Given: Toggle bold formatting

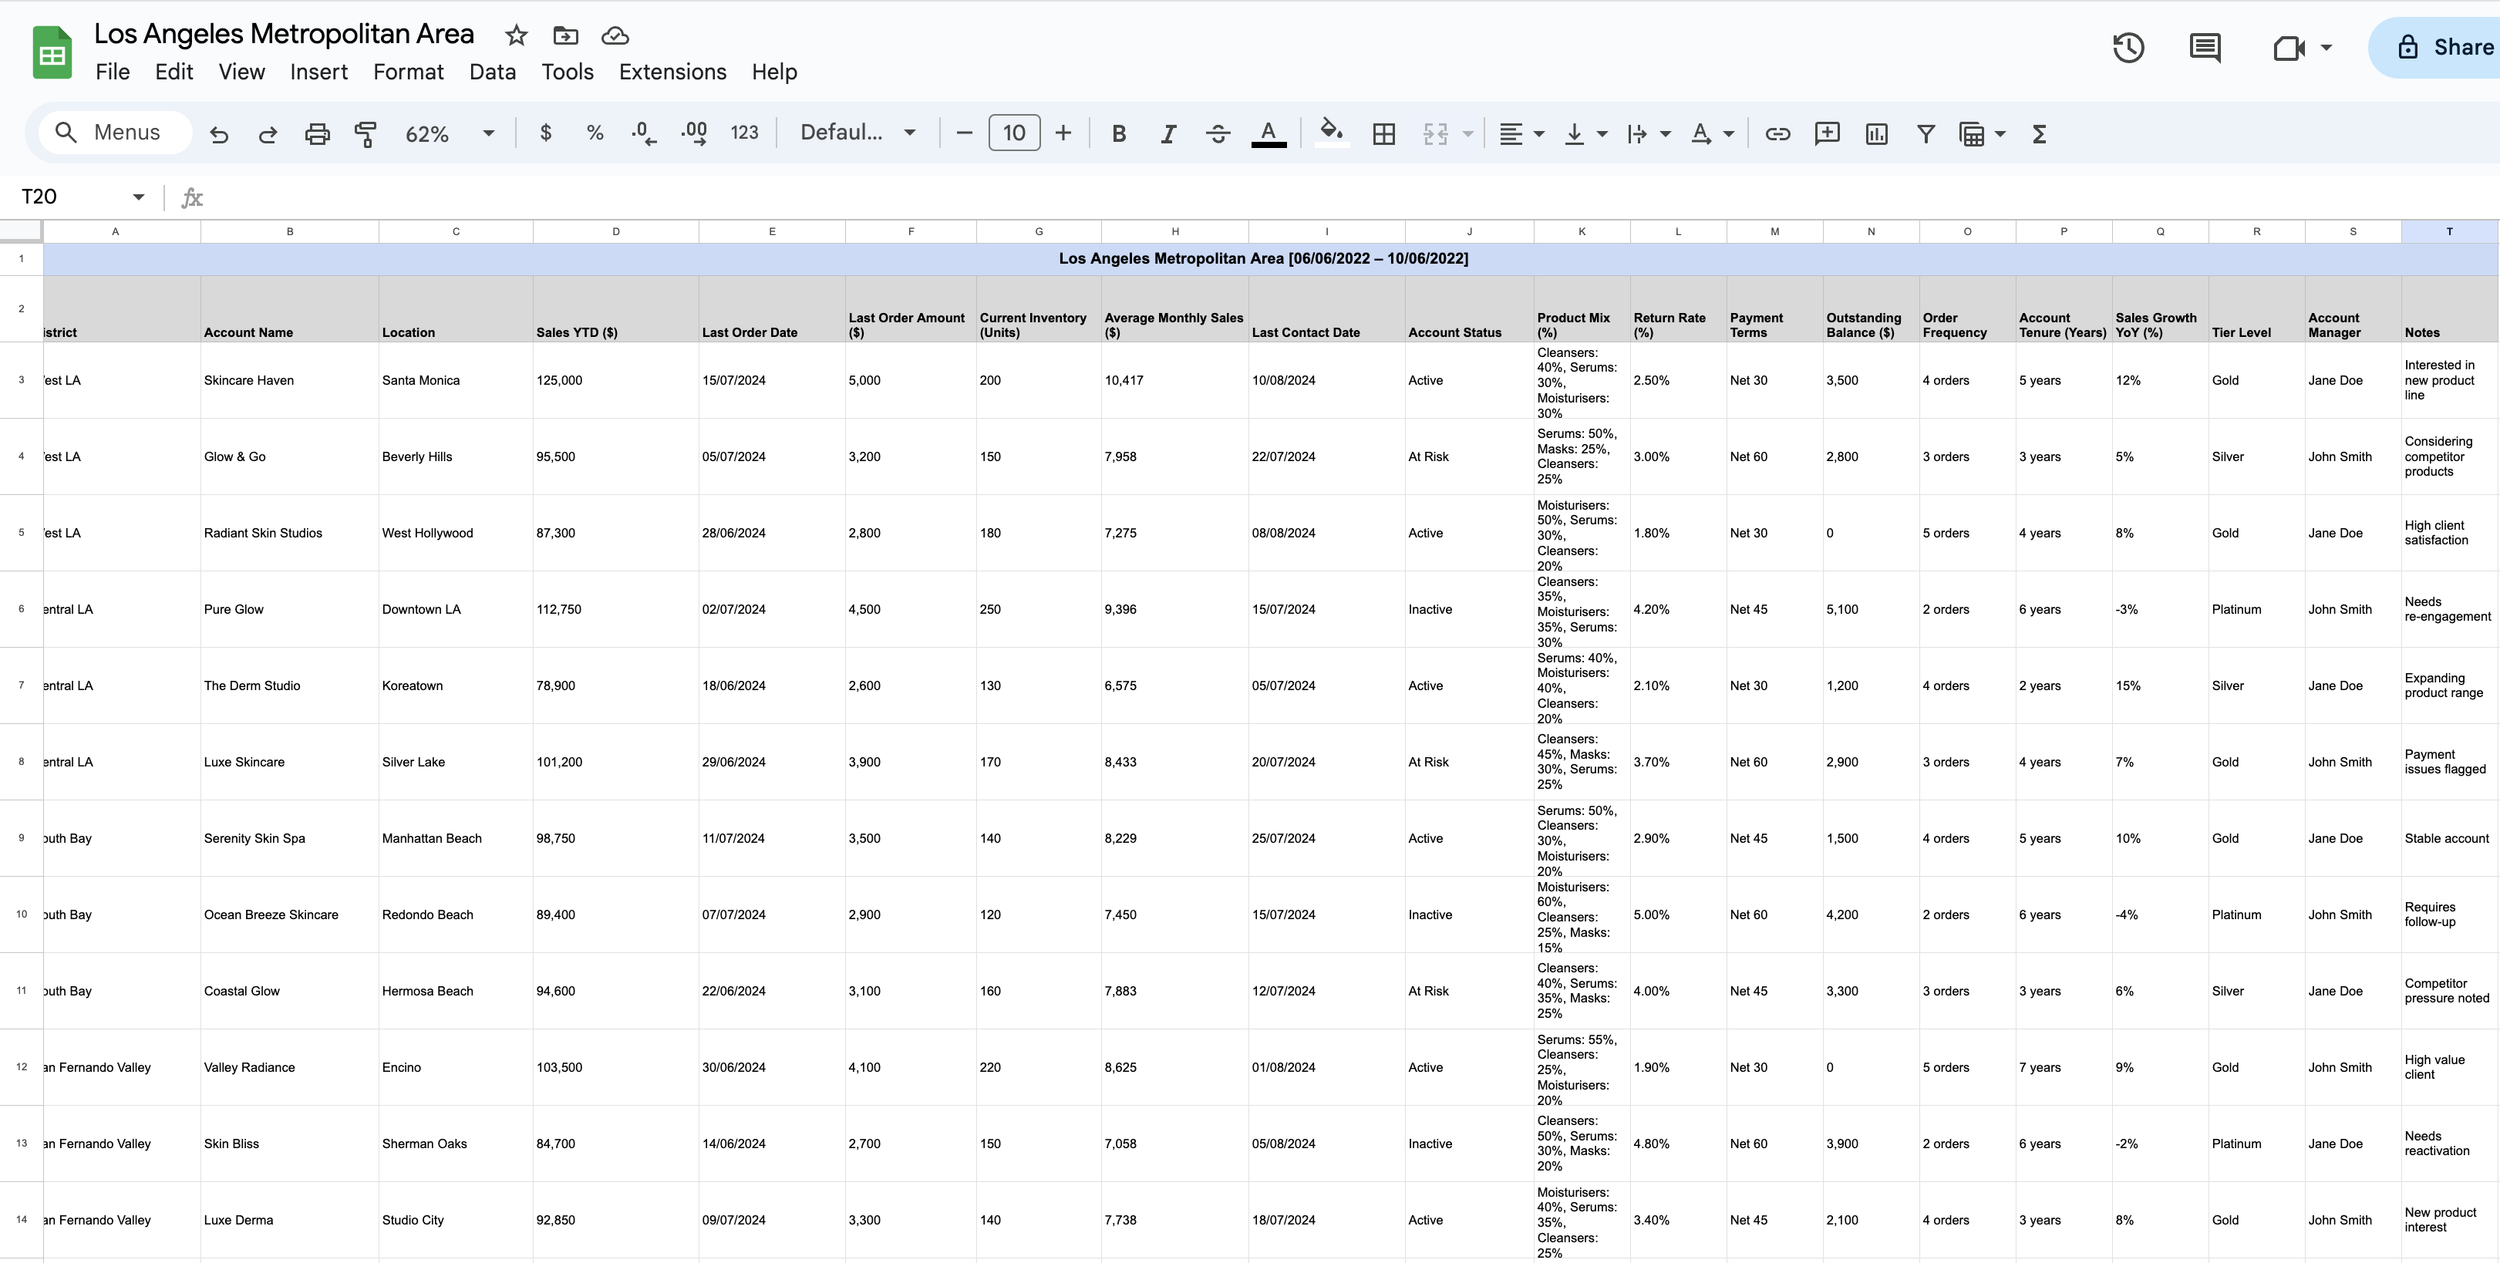Looking at the screenshot, I should click(1119, 133).
